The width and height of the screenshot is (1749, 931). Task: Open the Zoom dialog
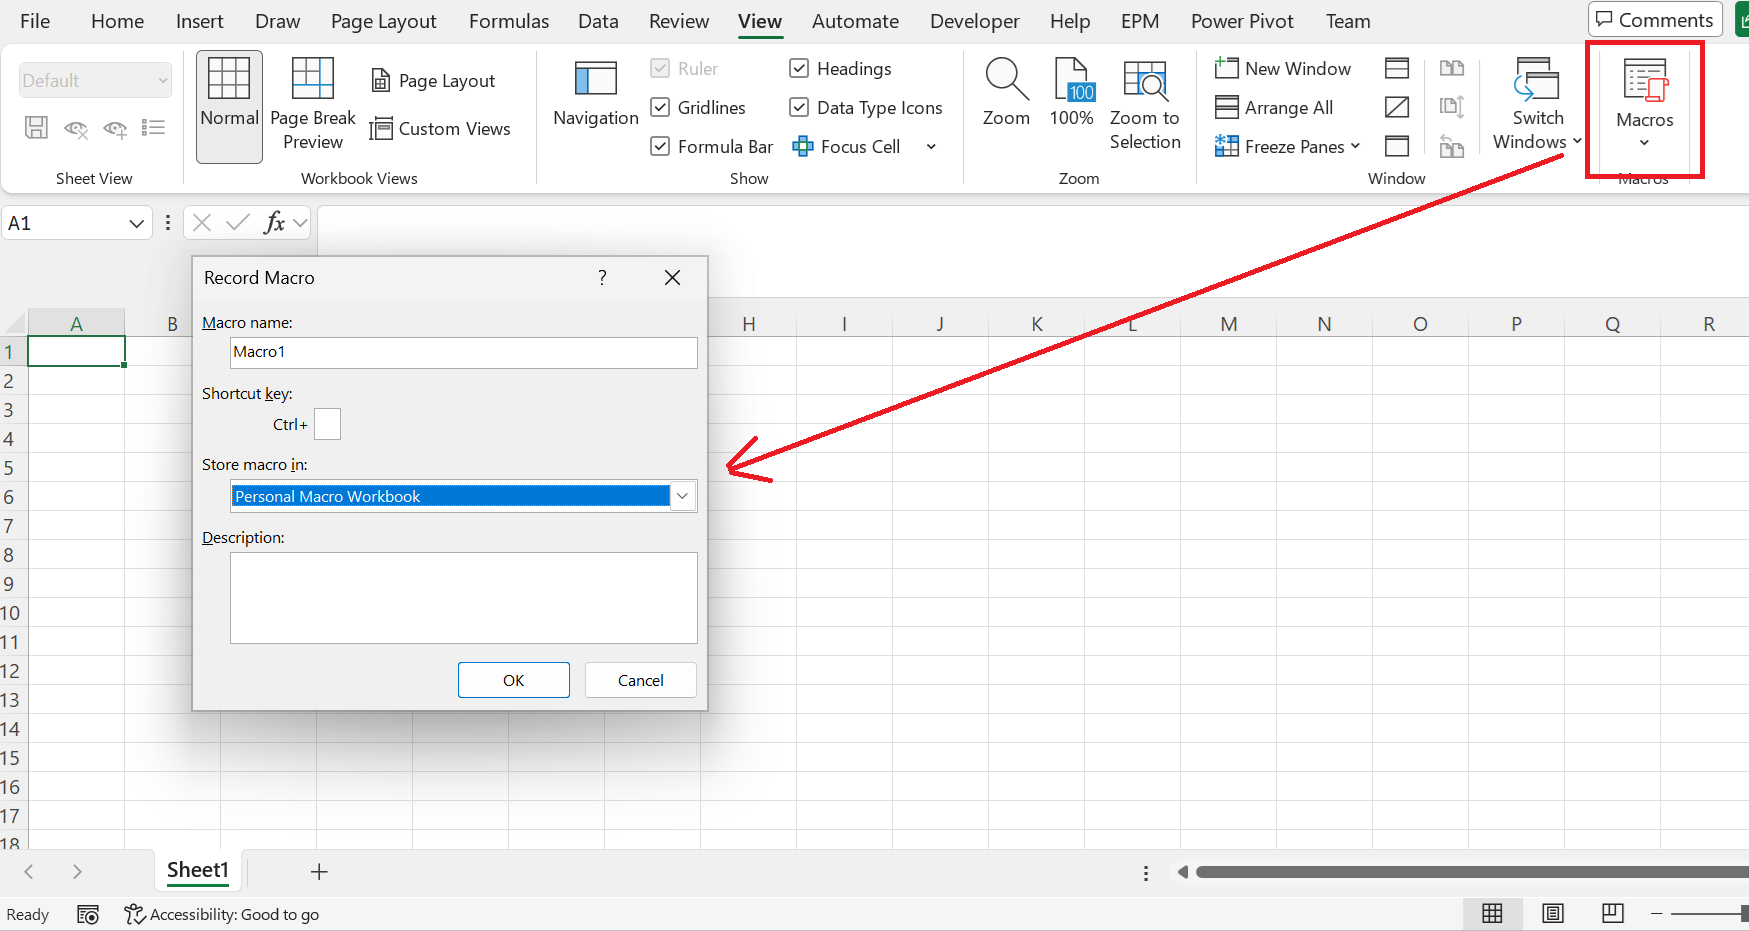pyautogui.click(x=1006, y=93)
